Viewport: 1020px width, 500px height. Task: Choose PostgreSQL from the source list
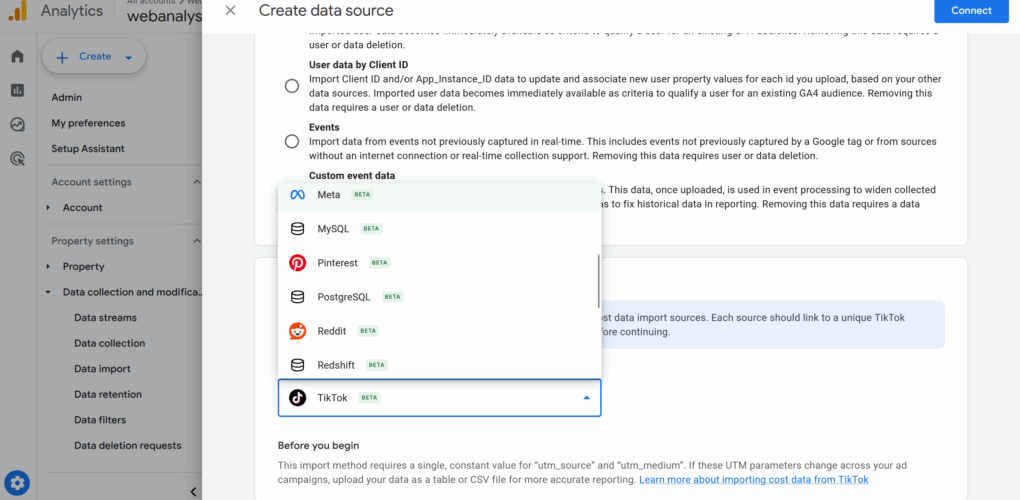point(343,297)
